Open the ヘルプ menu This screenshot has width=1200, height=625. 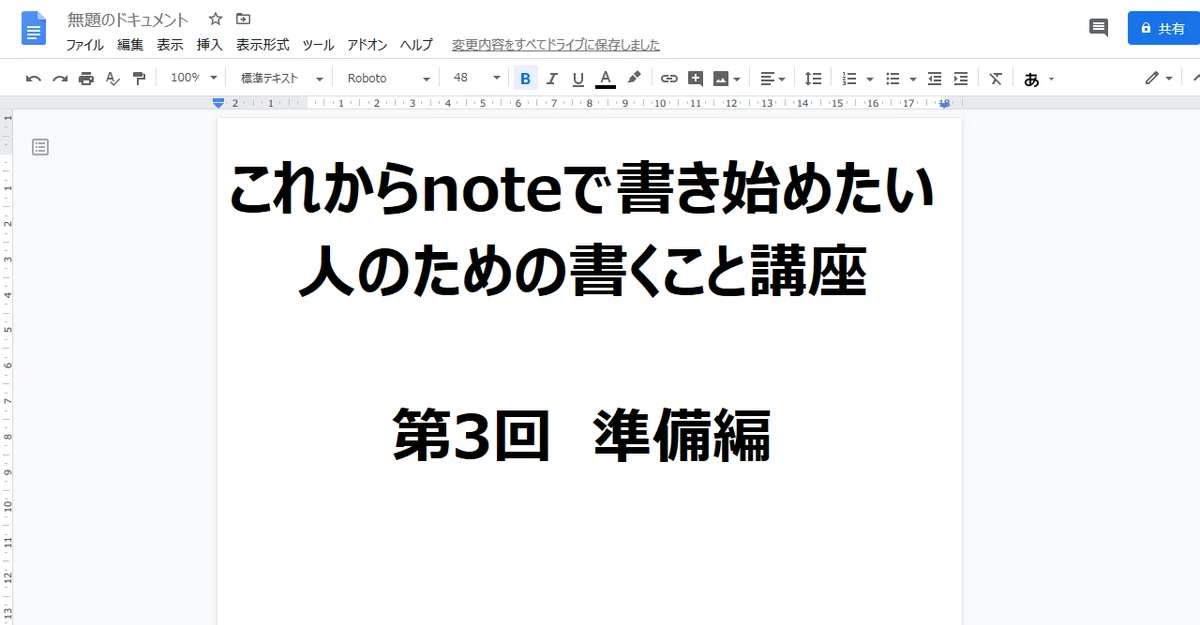point(416,45)
